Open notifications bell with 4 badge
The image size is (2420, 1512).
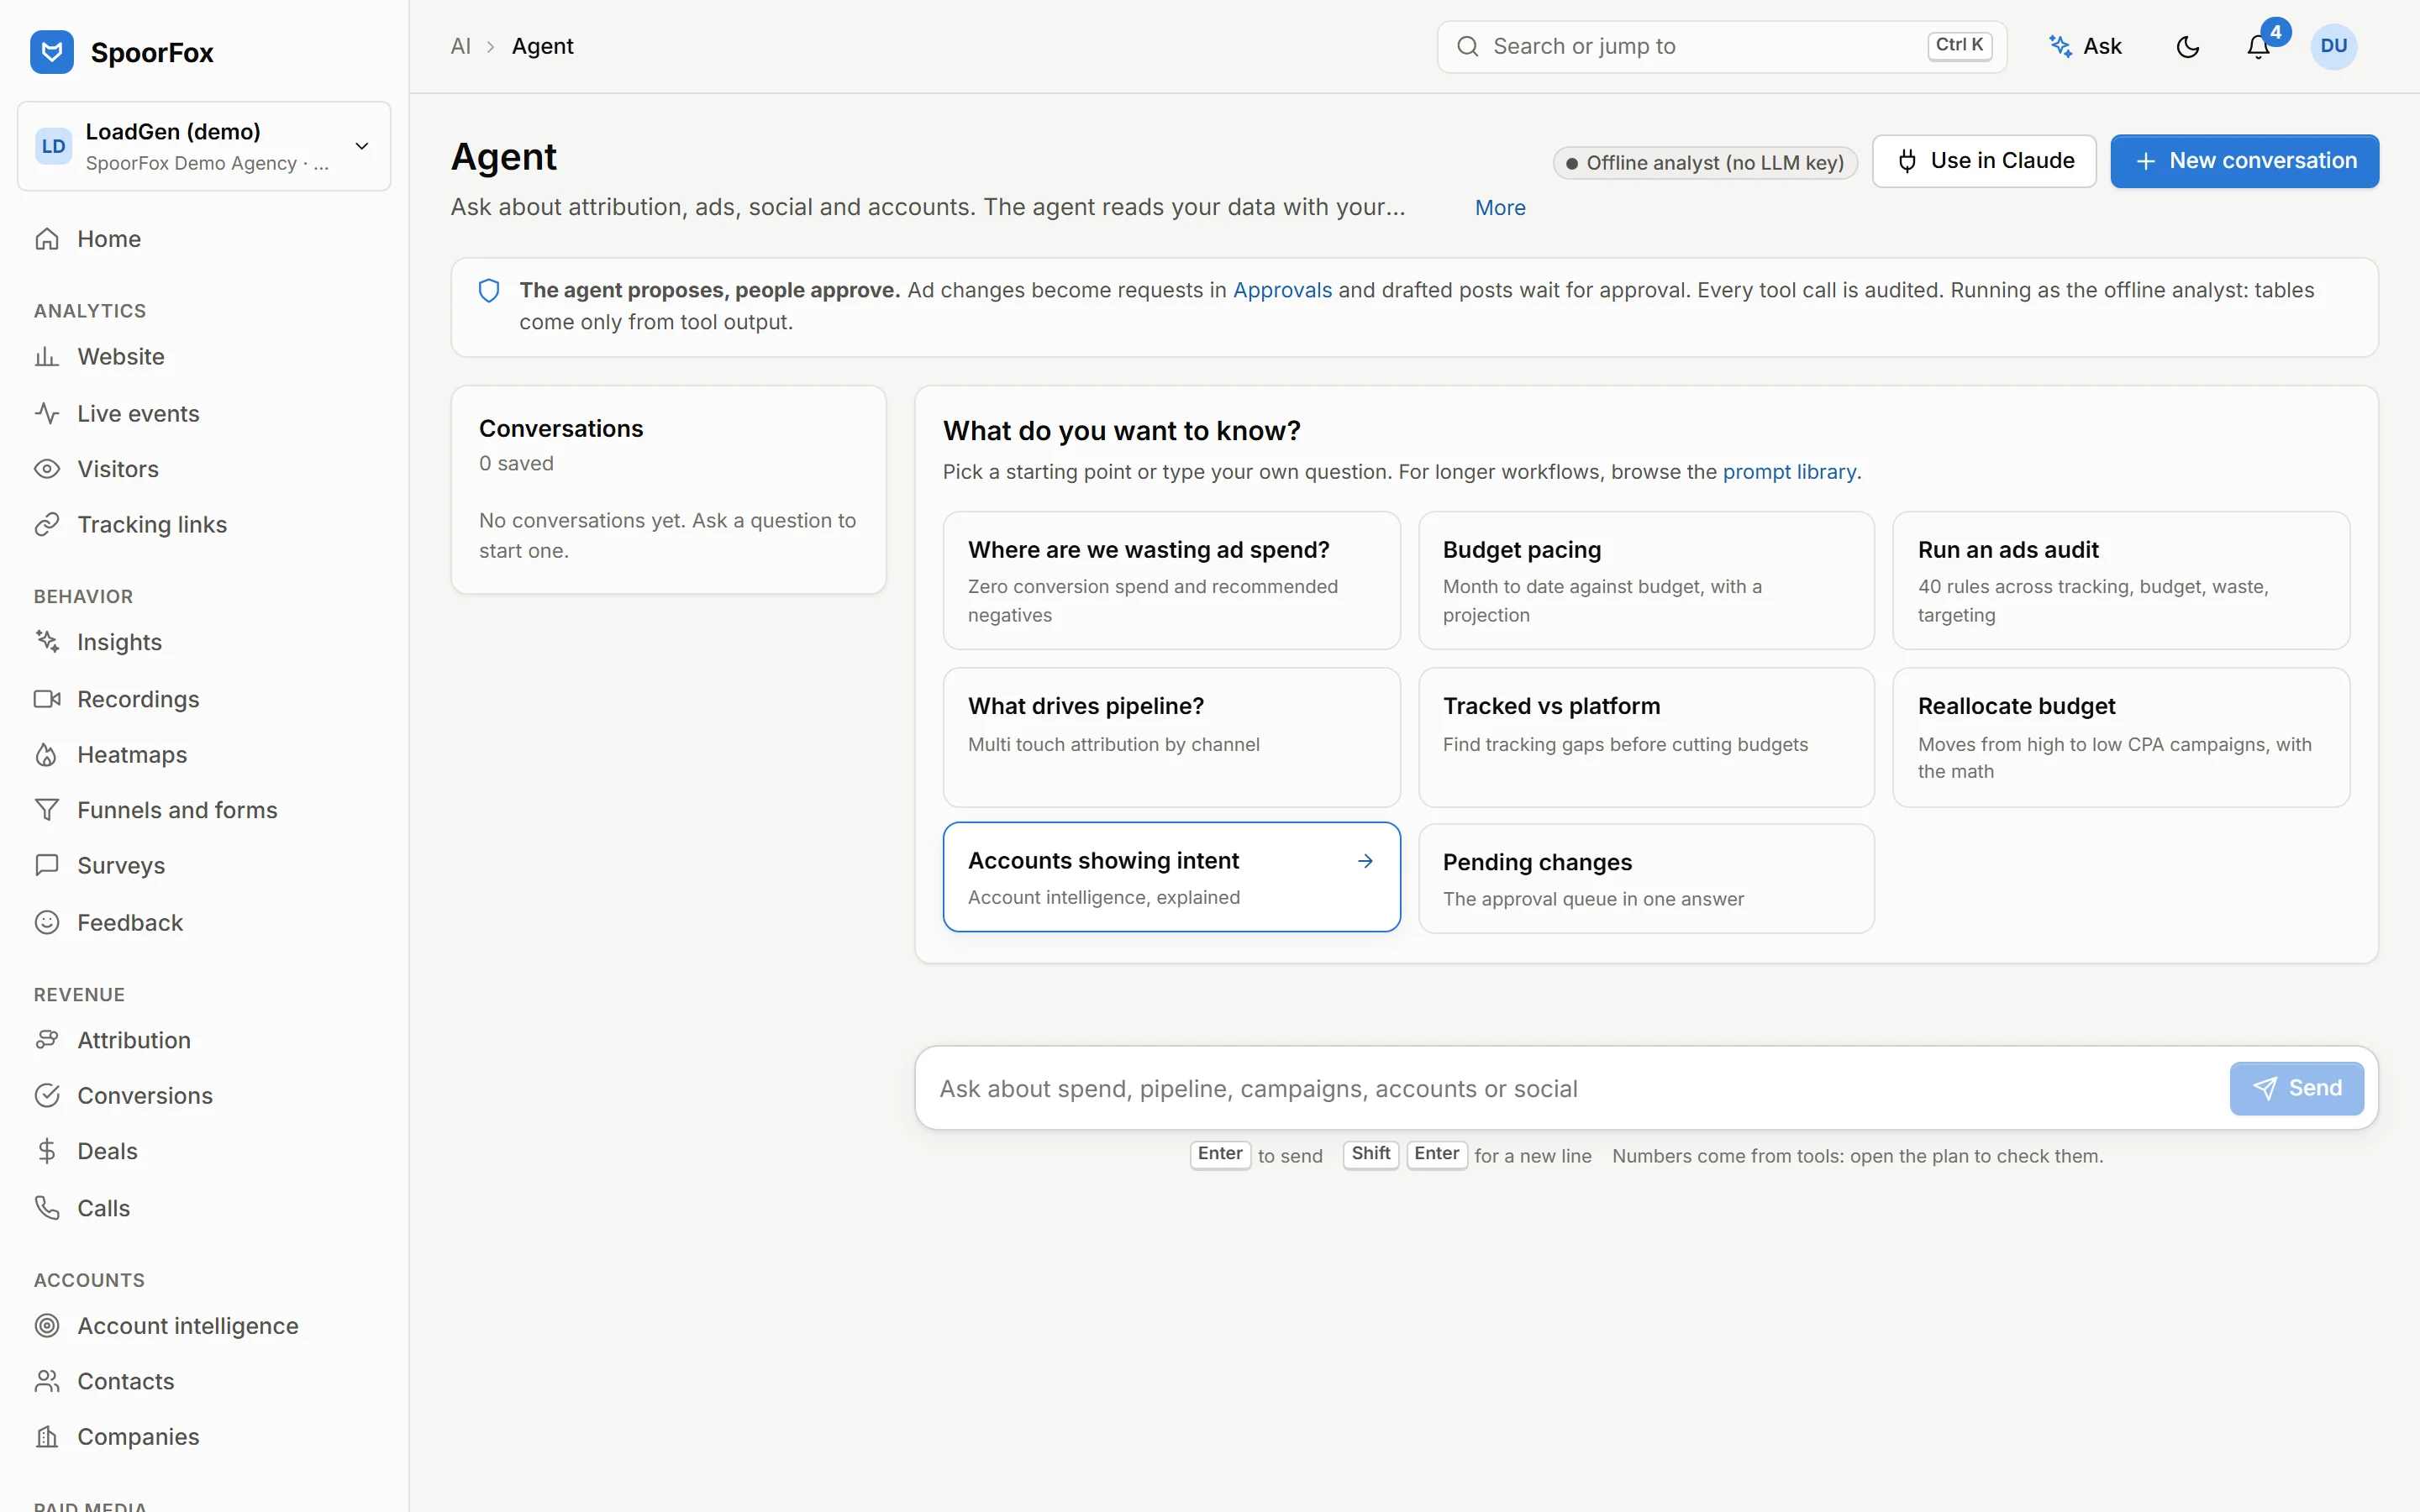(2258, 47)
